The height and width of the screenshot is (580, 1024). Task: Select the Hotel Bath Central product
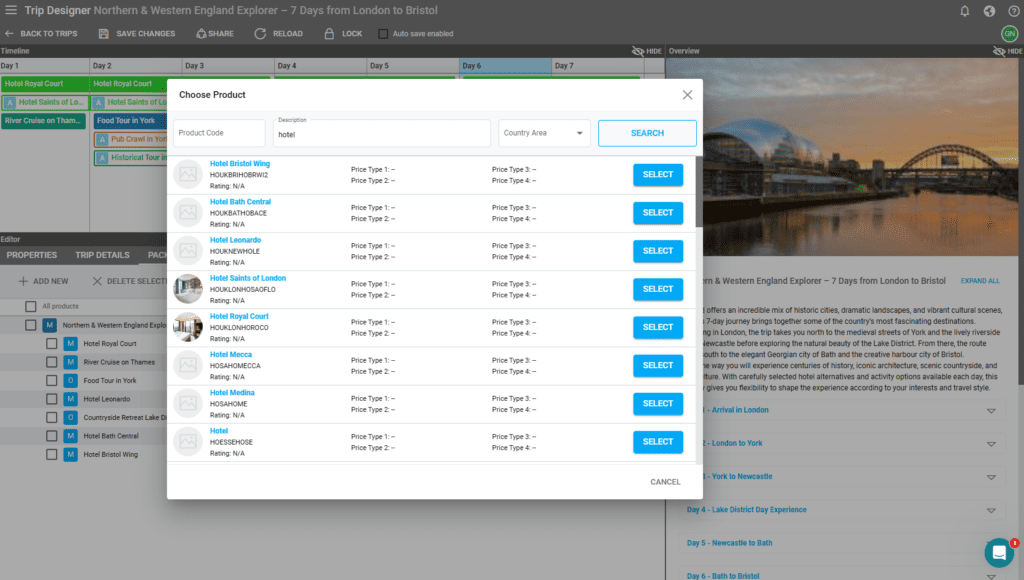(x=657, y=213)
